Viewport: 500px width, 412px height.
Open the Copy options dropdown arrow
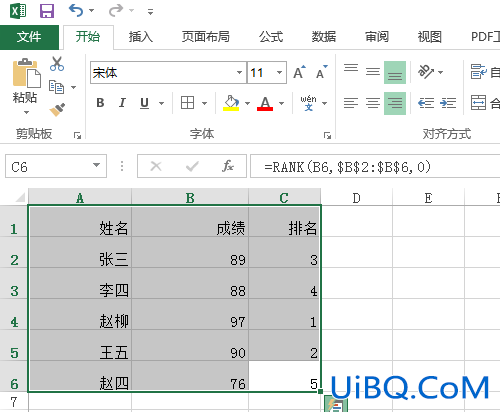[74, 87]
